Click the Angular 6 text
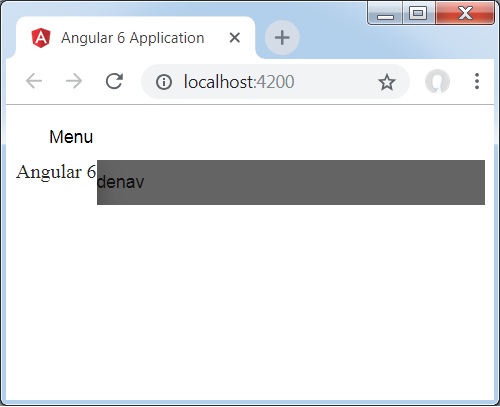This screenshot has width=500, height=407. coord(56,172)
